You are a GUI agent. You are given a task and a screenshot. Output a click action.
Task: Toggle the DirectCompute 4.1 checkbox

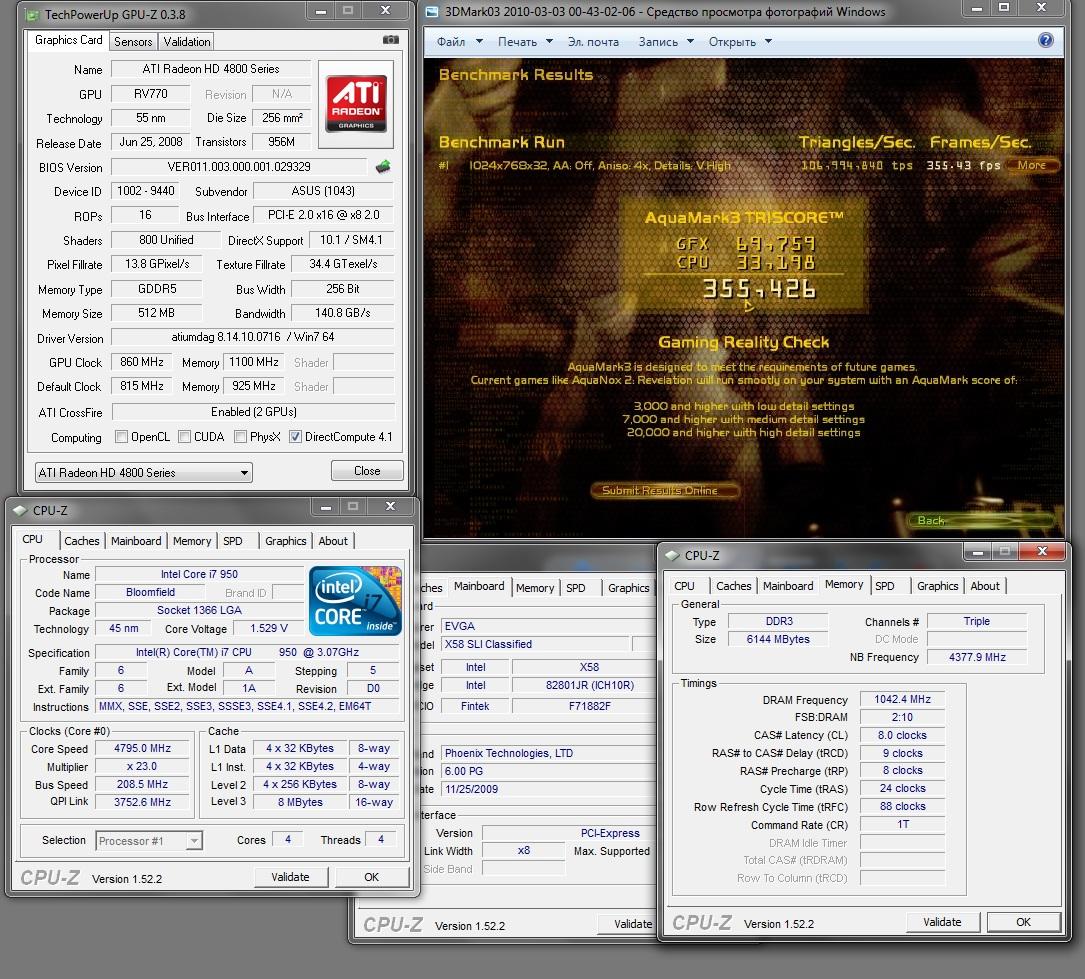pos(295,437)
